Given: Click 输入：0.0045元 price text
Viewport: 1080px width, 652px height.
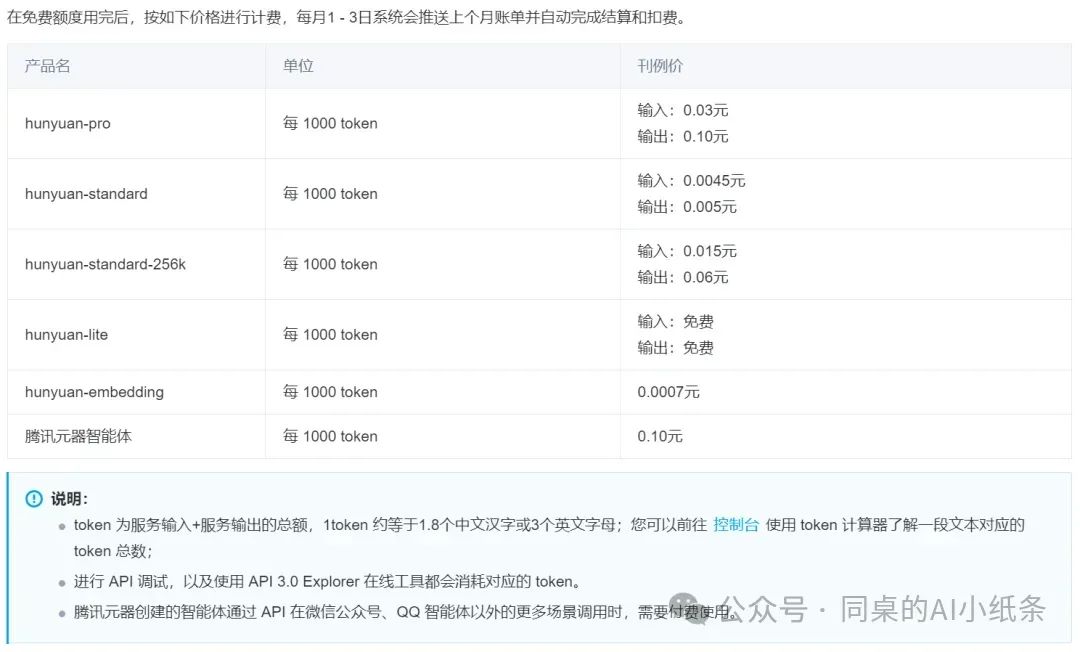Looking at the screenshot, I should coord(691,180).
